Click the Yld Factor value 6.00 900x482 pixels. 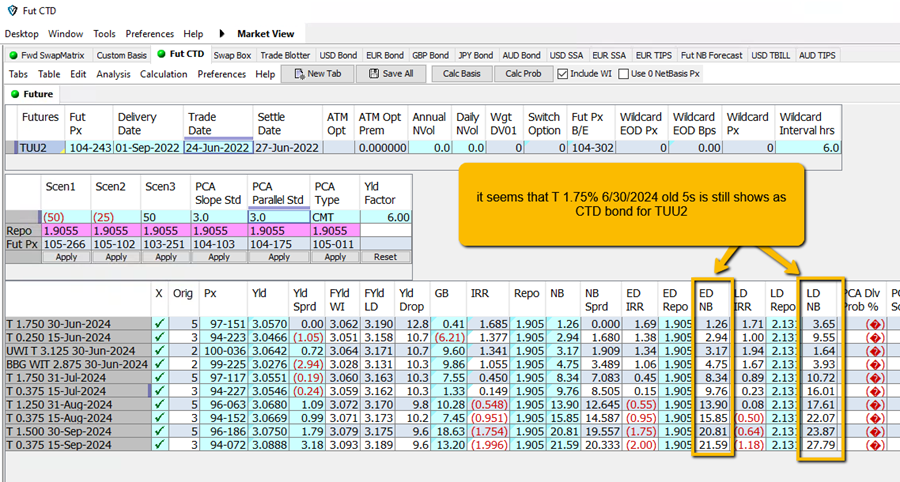tap(386, 217)
